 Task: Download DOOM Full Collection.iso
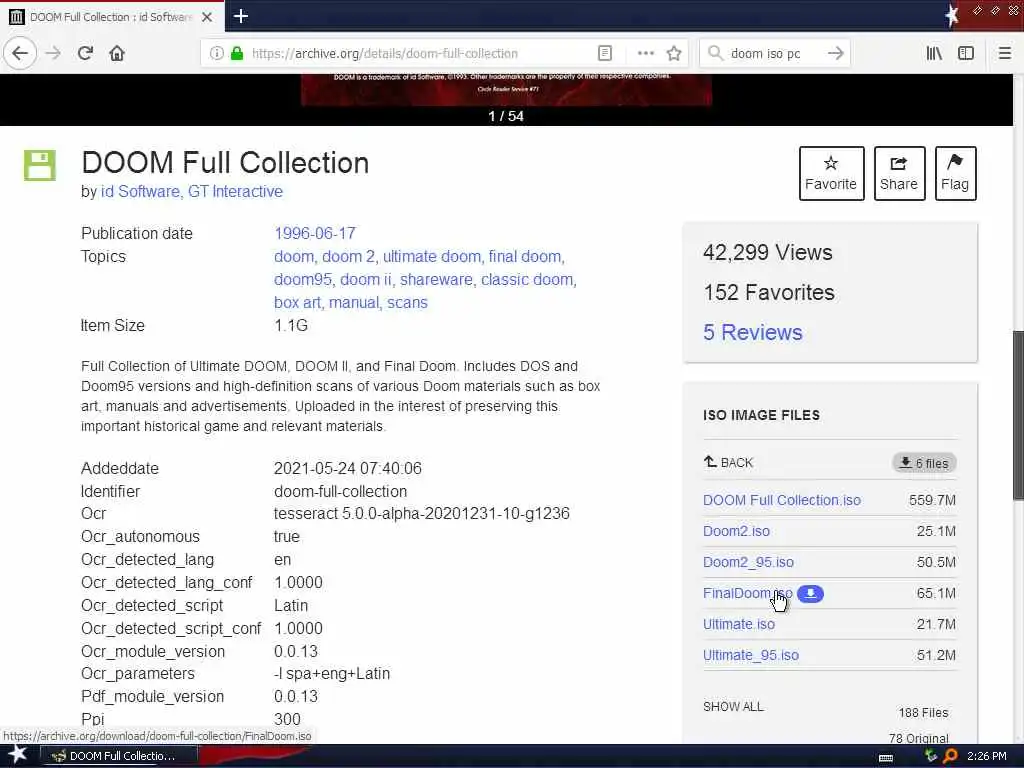click(782, 500)
